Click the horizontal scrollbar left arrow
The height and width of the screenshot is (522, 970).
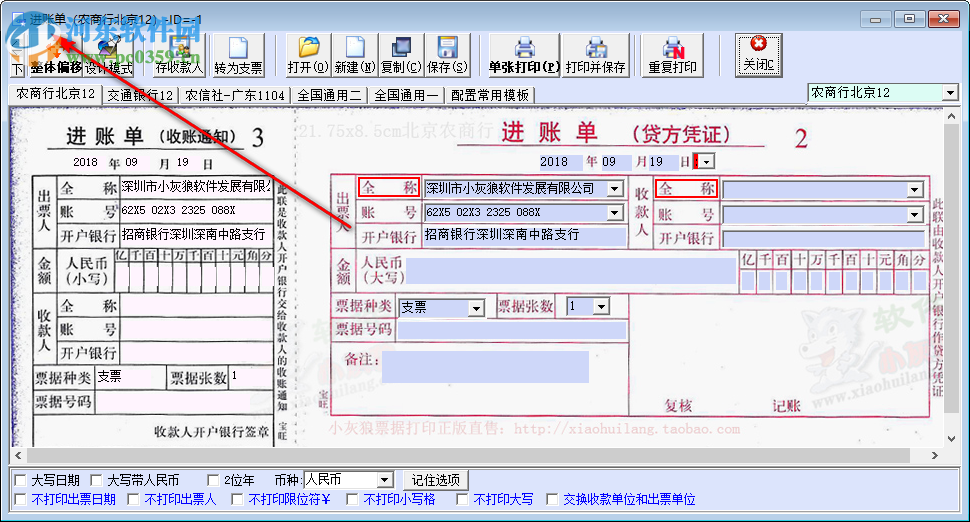click(x=18, y=456)
